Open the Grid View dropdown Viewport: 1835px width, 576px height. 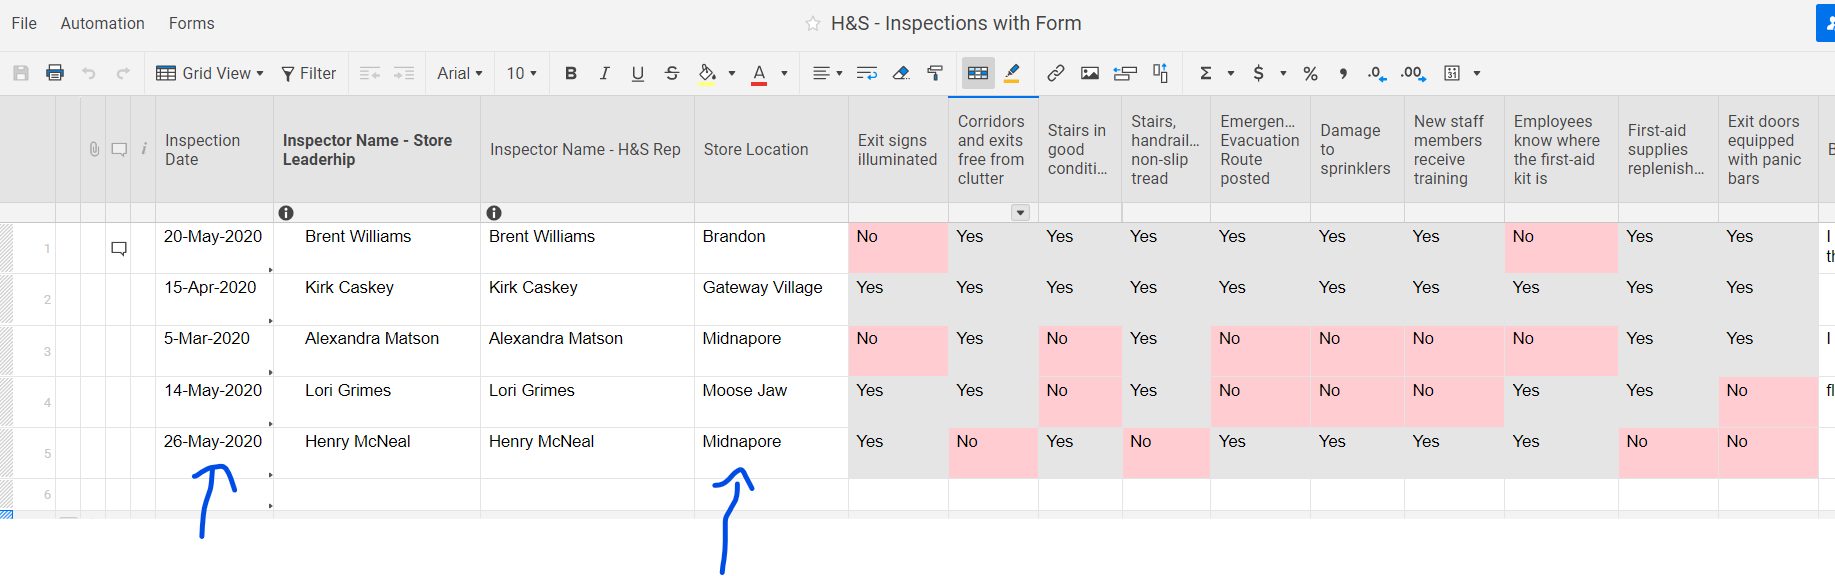point(210,73)
